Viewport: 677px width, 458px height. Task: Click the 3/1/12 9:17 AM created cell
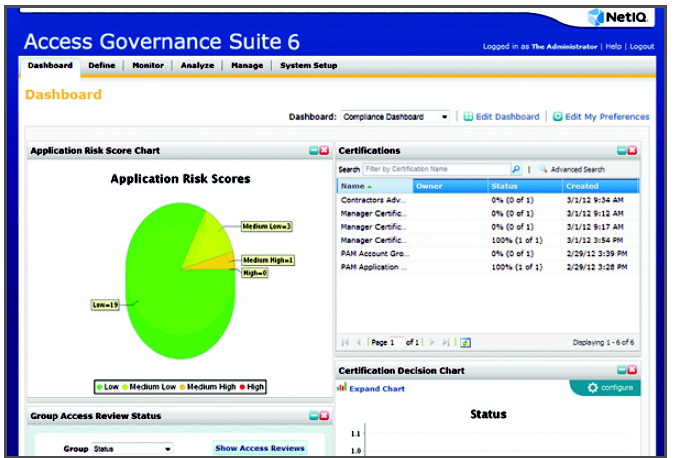[x=595, y=227]
